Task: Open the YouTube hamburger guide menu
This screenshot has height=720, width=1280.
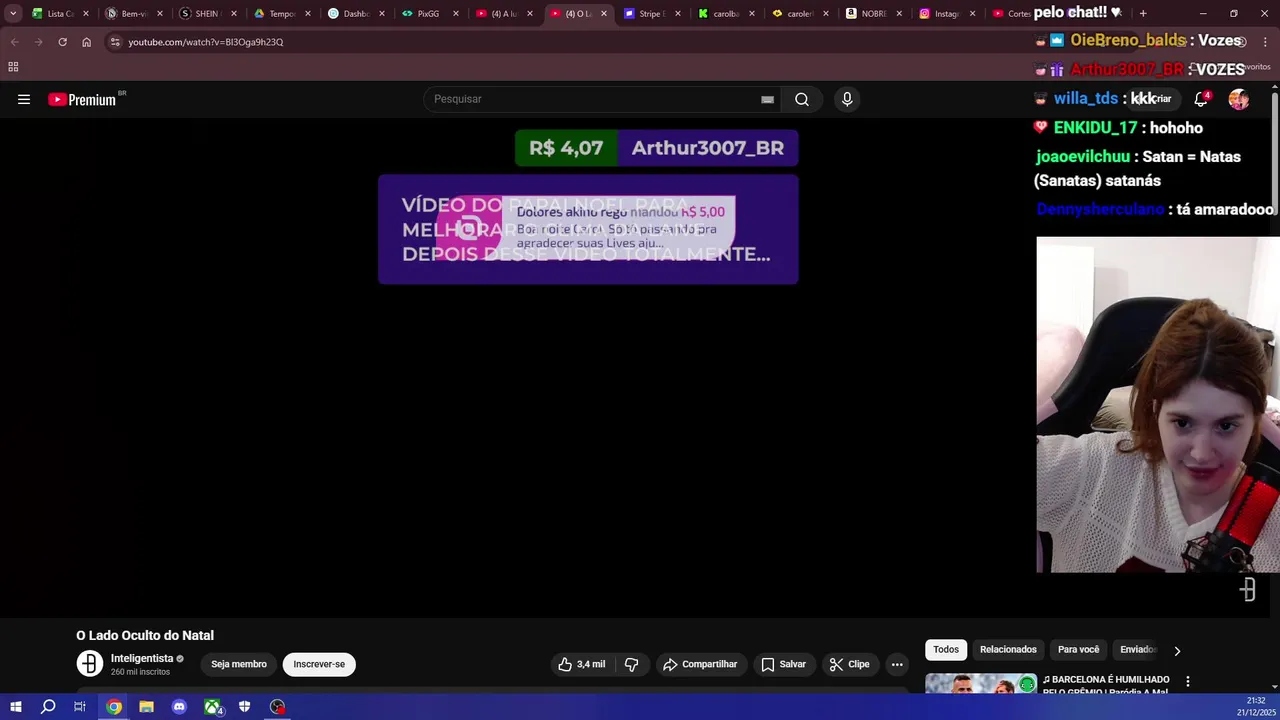Action: click(x=24, y=99)
